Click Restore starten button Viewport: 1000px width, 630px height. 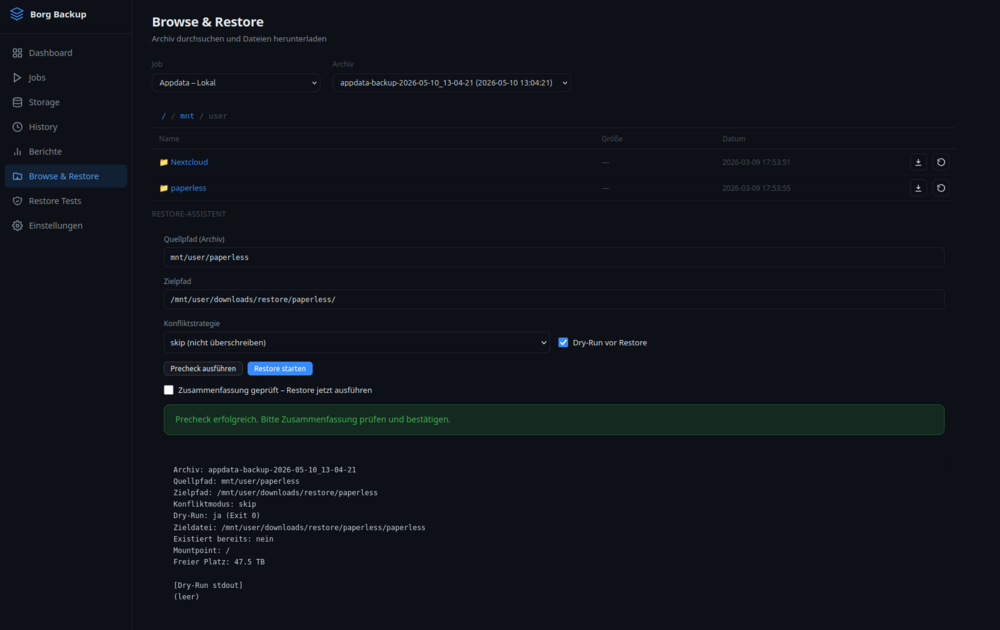(x=280, y=369)
